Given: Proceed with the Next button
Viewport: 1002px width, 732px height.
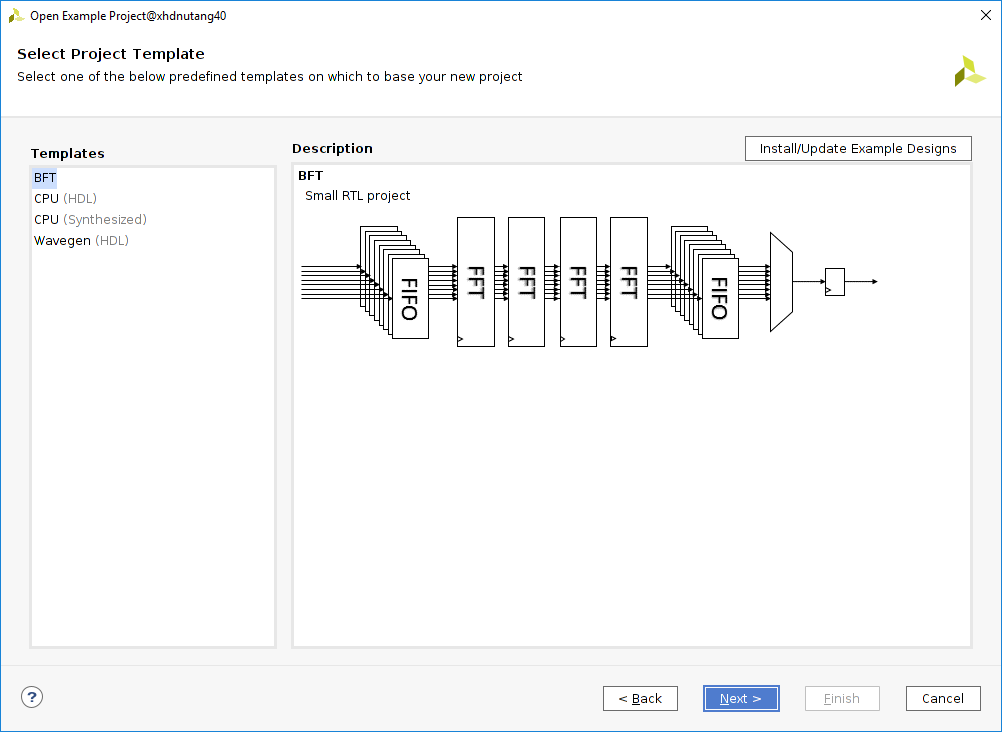Looking at the screenshot, I should (740, 698).
